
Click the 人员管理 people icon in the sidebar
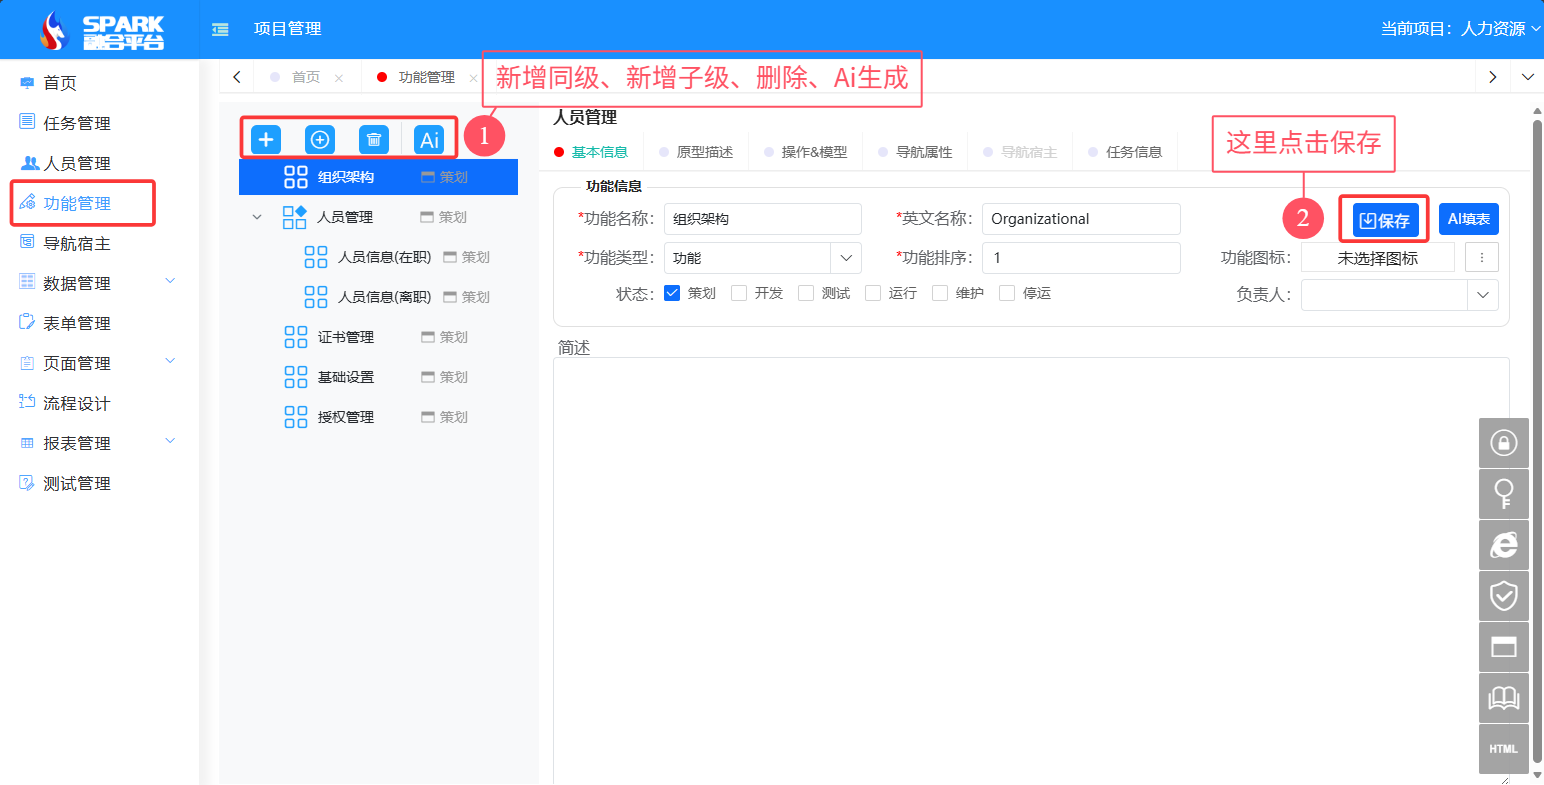tap(30, 163)
